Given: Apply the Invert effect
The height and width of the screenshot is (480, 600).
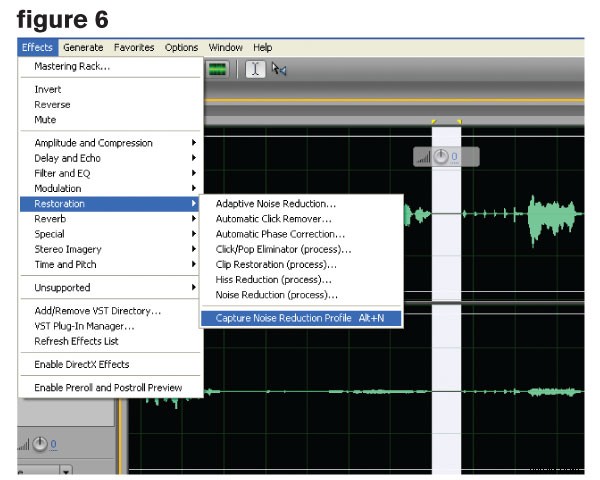Looking at the screenshot, I should coord(110,89).
